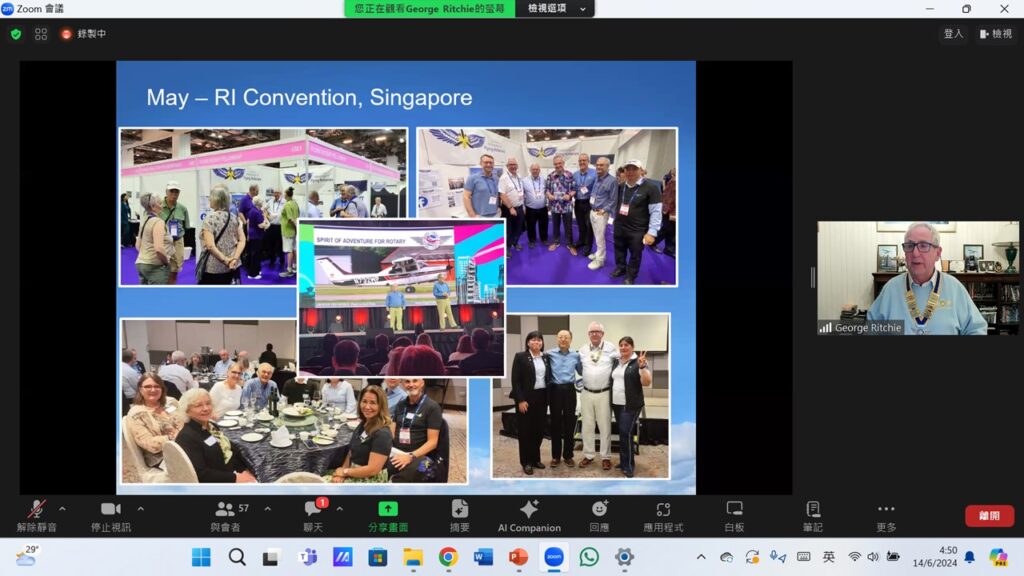This screenshot has height=576, width=1024.
Task: Open the View Options dropdown at top
Action: [x=555, y=9]
